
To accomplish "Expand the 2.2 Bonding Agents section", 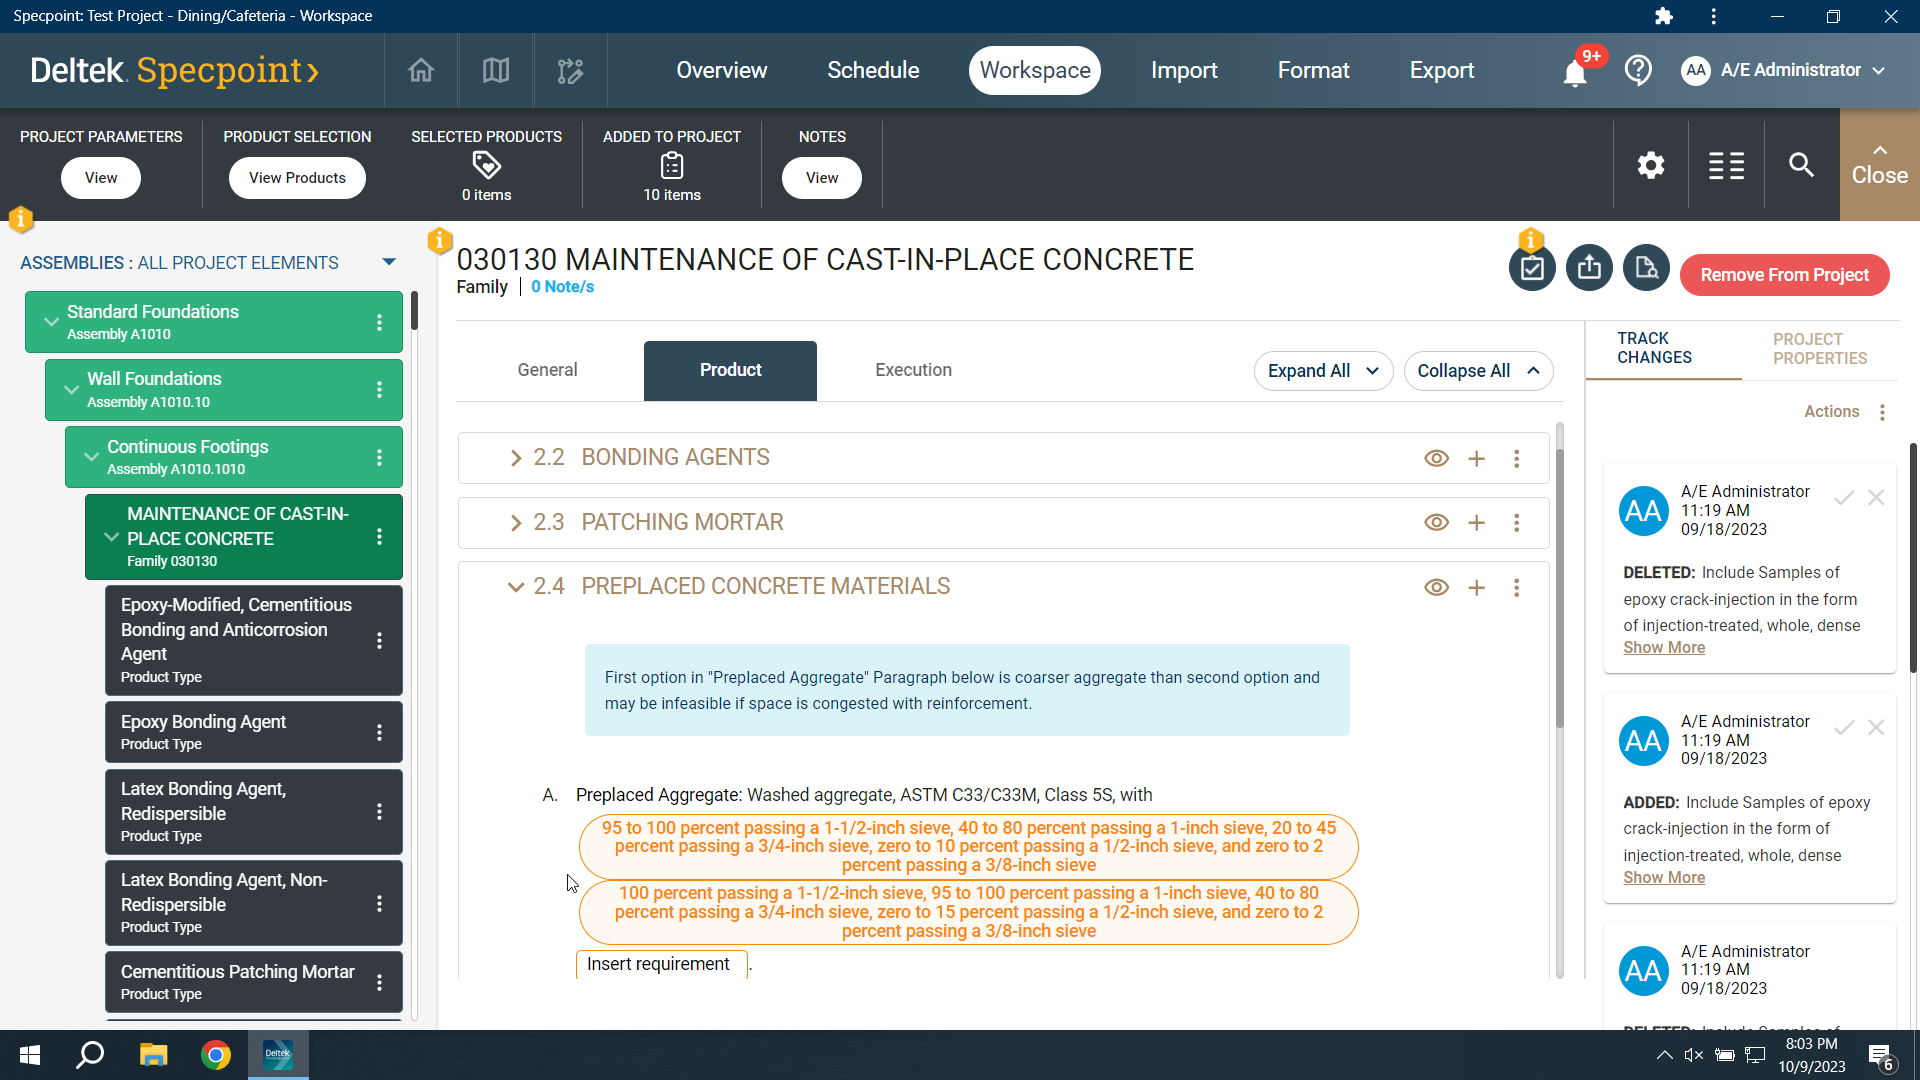I will pyautogui.click(x=516, y=458).
